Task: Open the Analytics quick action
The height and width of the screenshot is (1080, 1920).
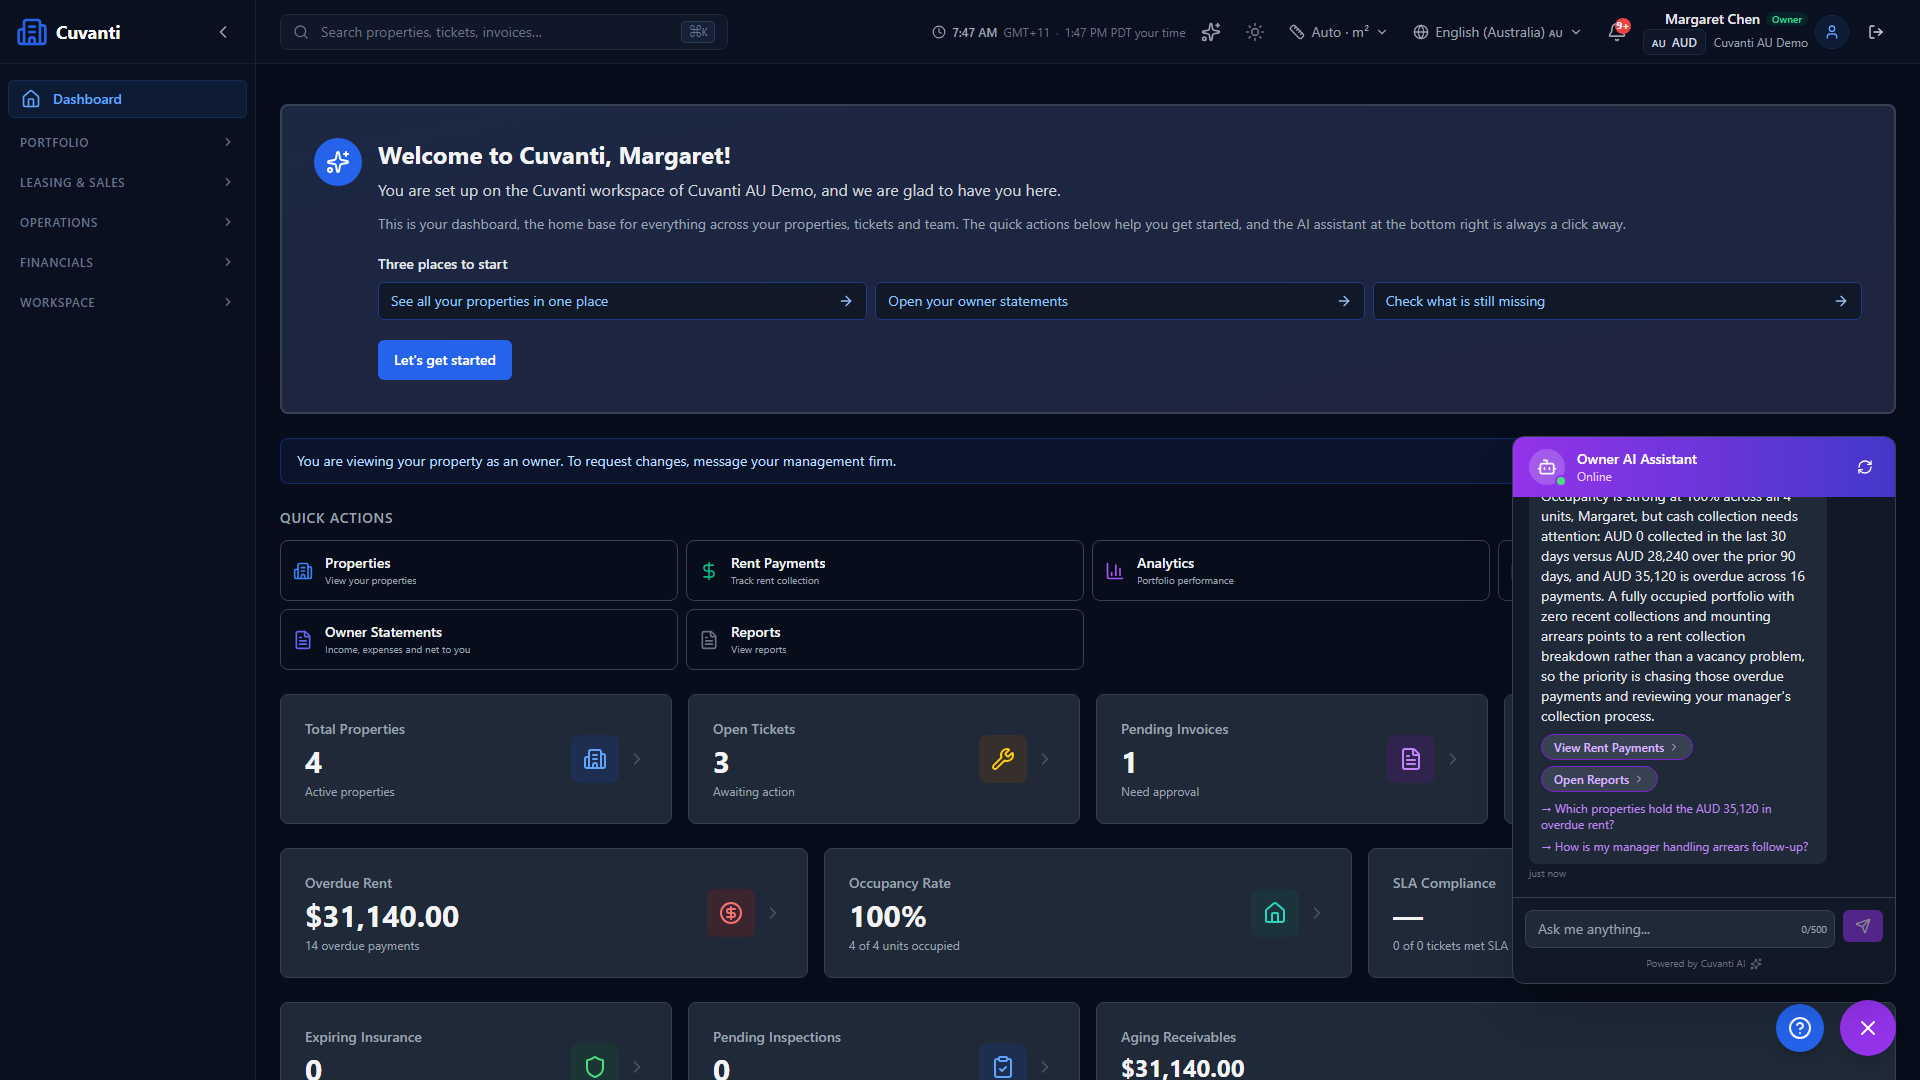Action: (x=1290, y=571)
